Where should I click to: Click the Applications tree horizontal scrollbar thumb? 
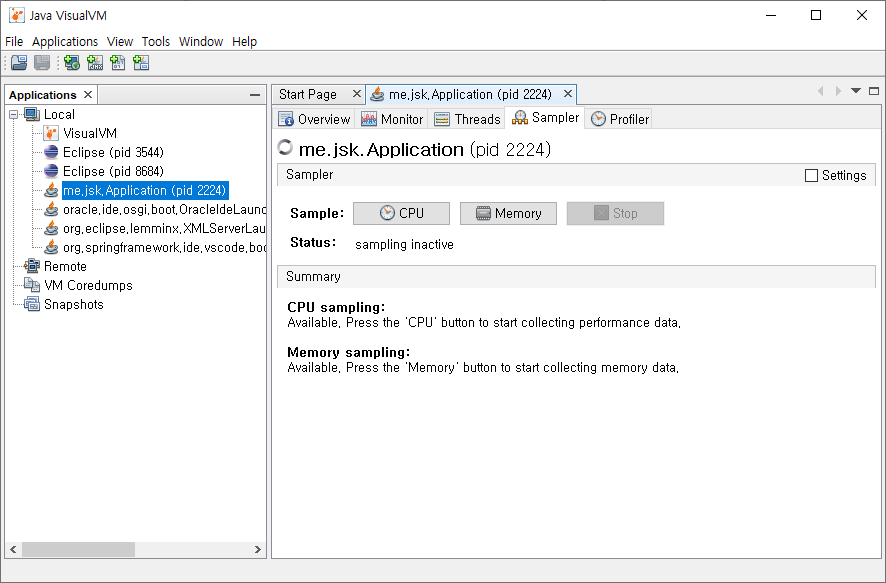(x=78, y=549)
